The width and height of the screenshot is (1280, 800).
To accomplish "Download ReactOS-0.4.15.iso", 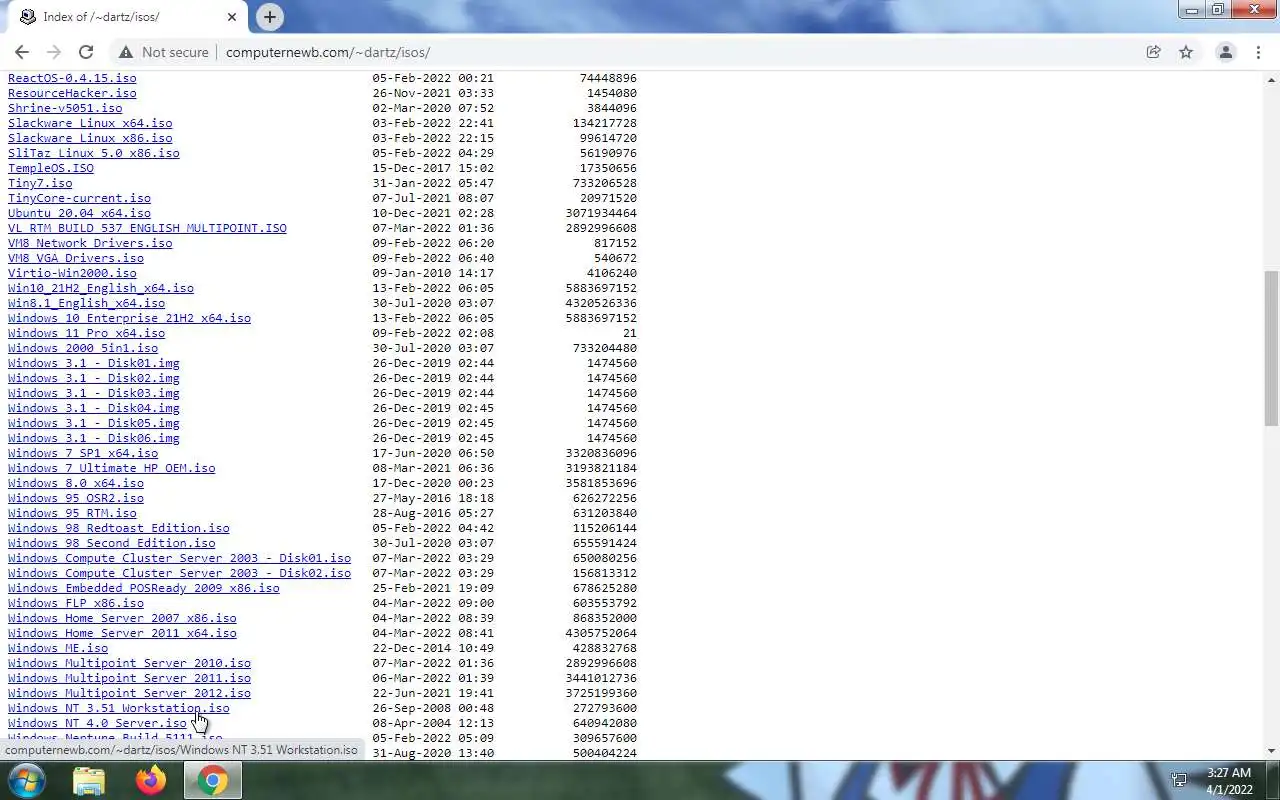I will pos(72,78).
